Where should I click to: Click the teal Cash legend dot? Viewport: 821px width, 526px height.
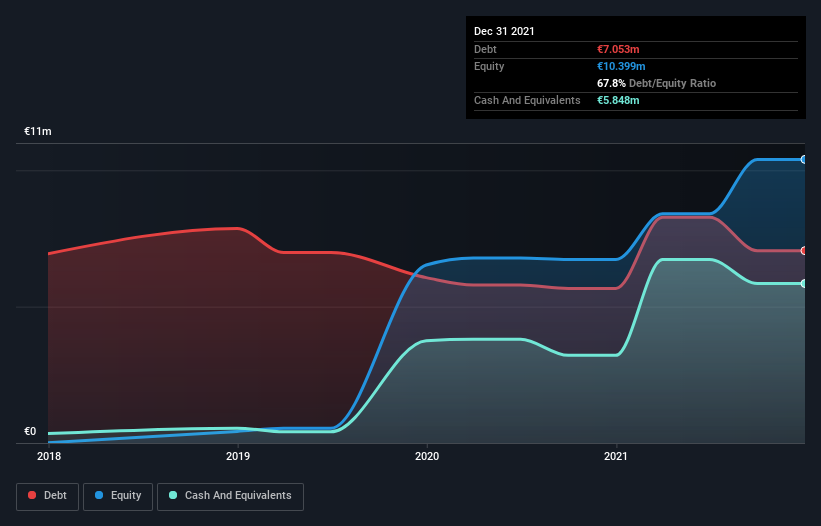[x=173, y=495]
